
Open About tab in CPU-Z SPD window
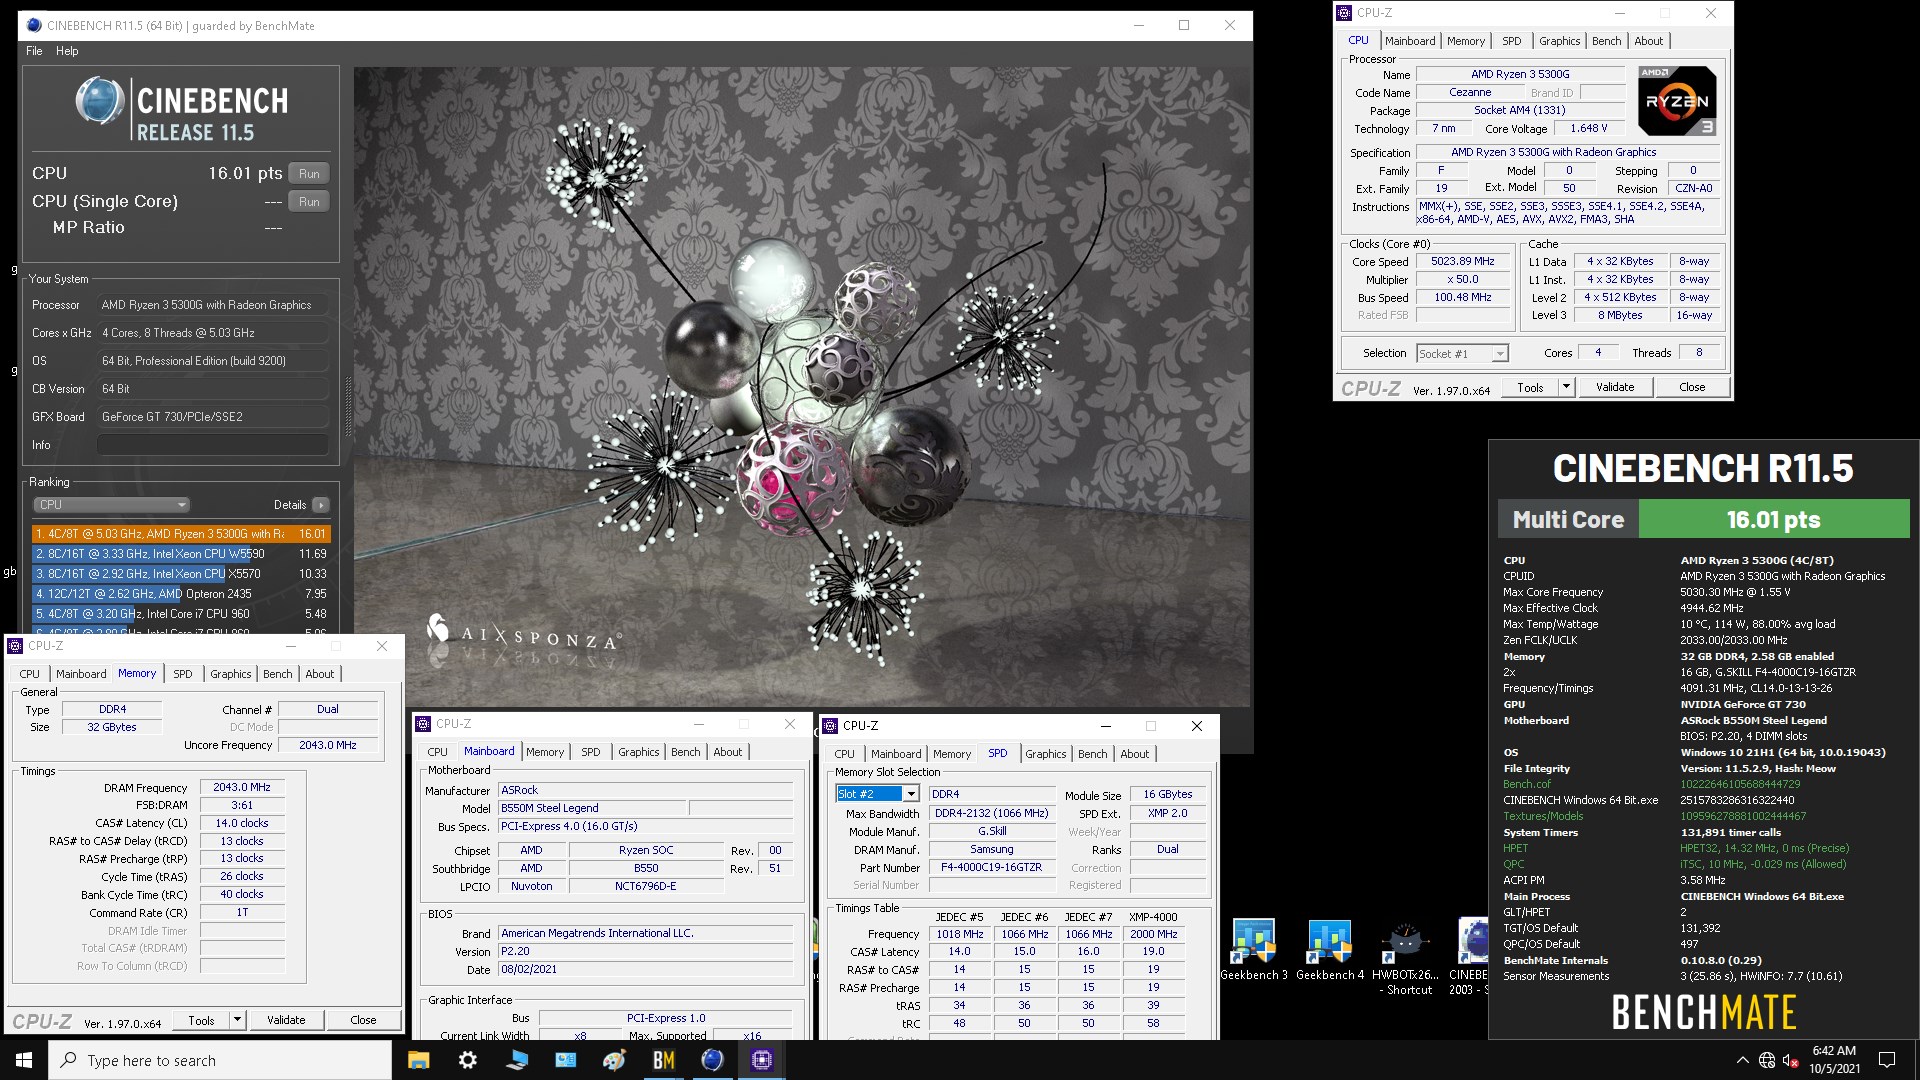[x=1134, y=754]
